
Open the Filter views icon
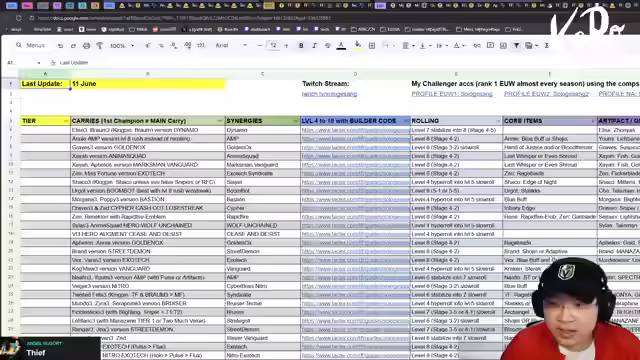point(531,46)
